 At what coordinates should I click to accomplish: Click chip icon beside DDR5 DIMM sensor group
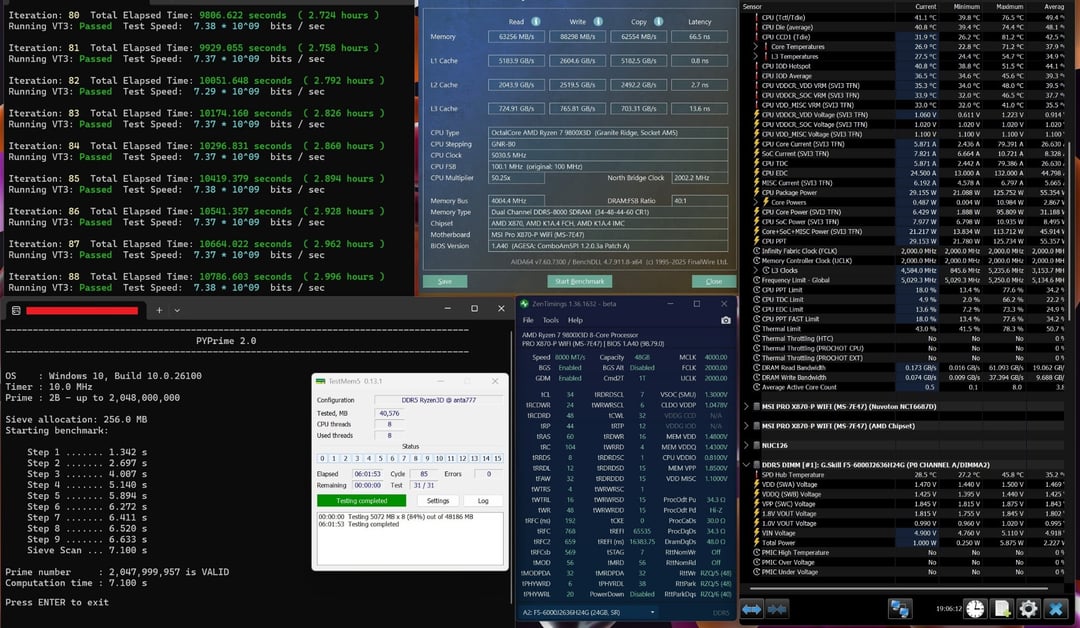756,465
